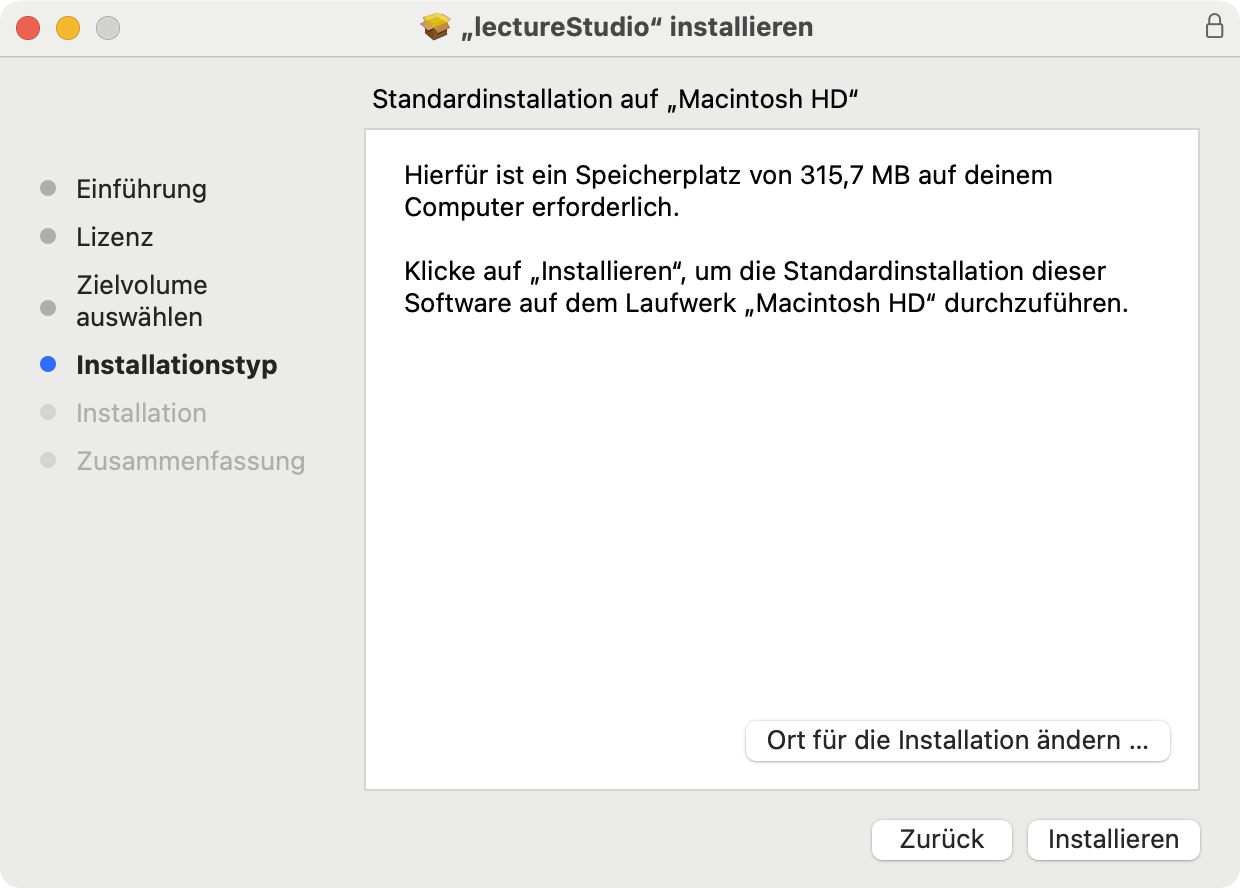Click Zurück to return to previous step
1240x888 pixels.
pos(941,840)
